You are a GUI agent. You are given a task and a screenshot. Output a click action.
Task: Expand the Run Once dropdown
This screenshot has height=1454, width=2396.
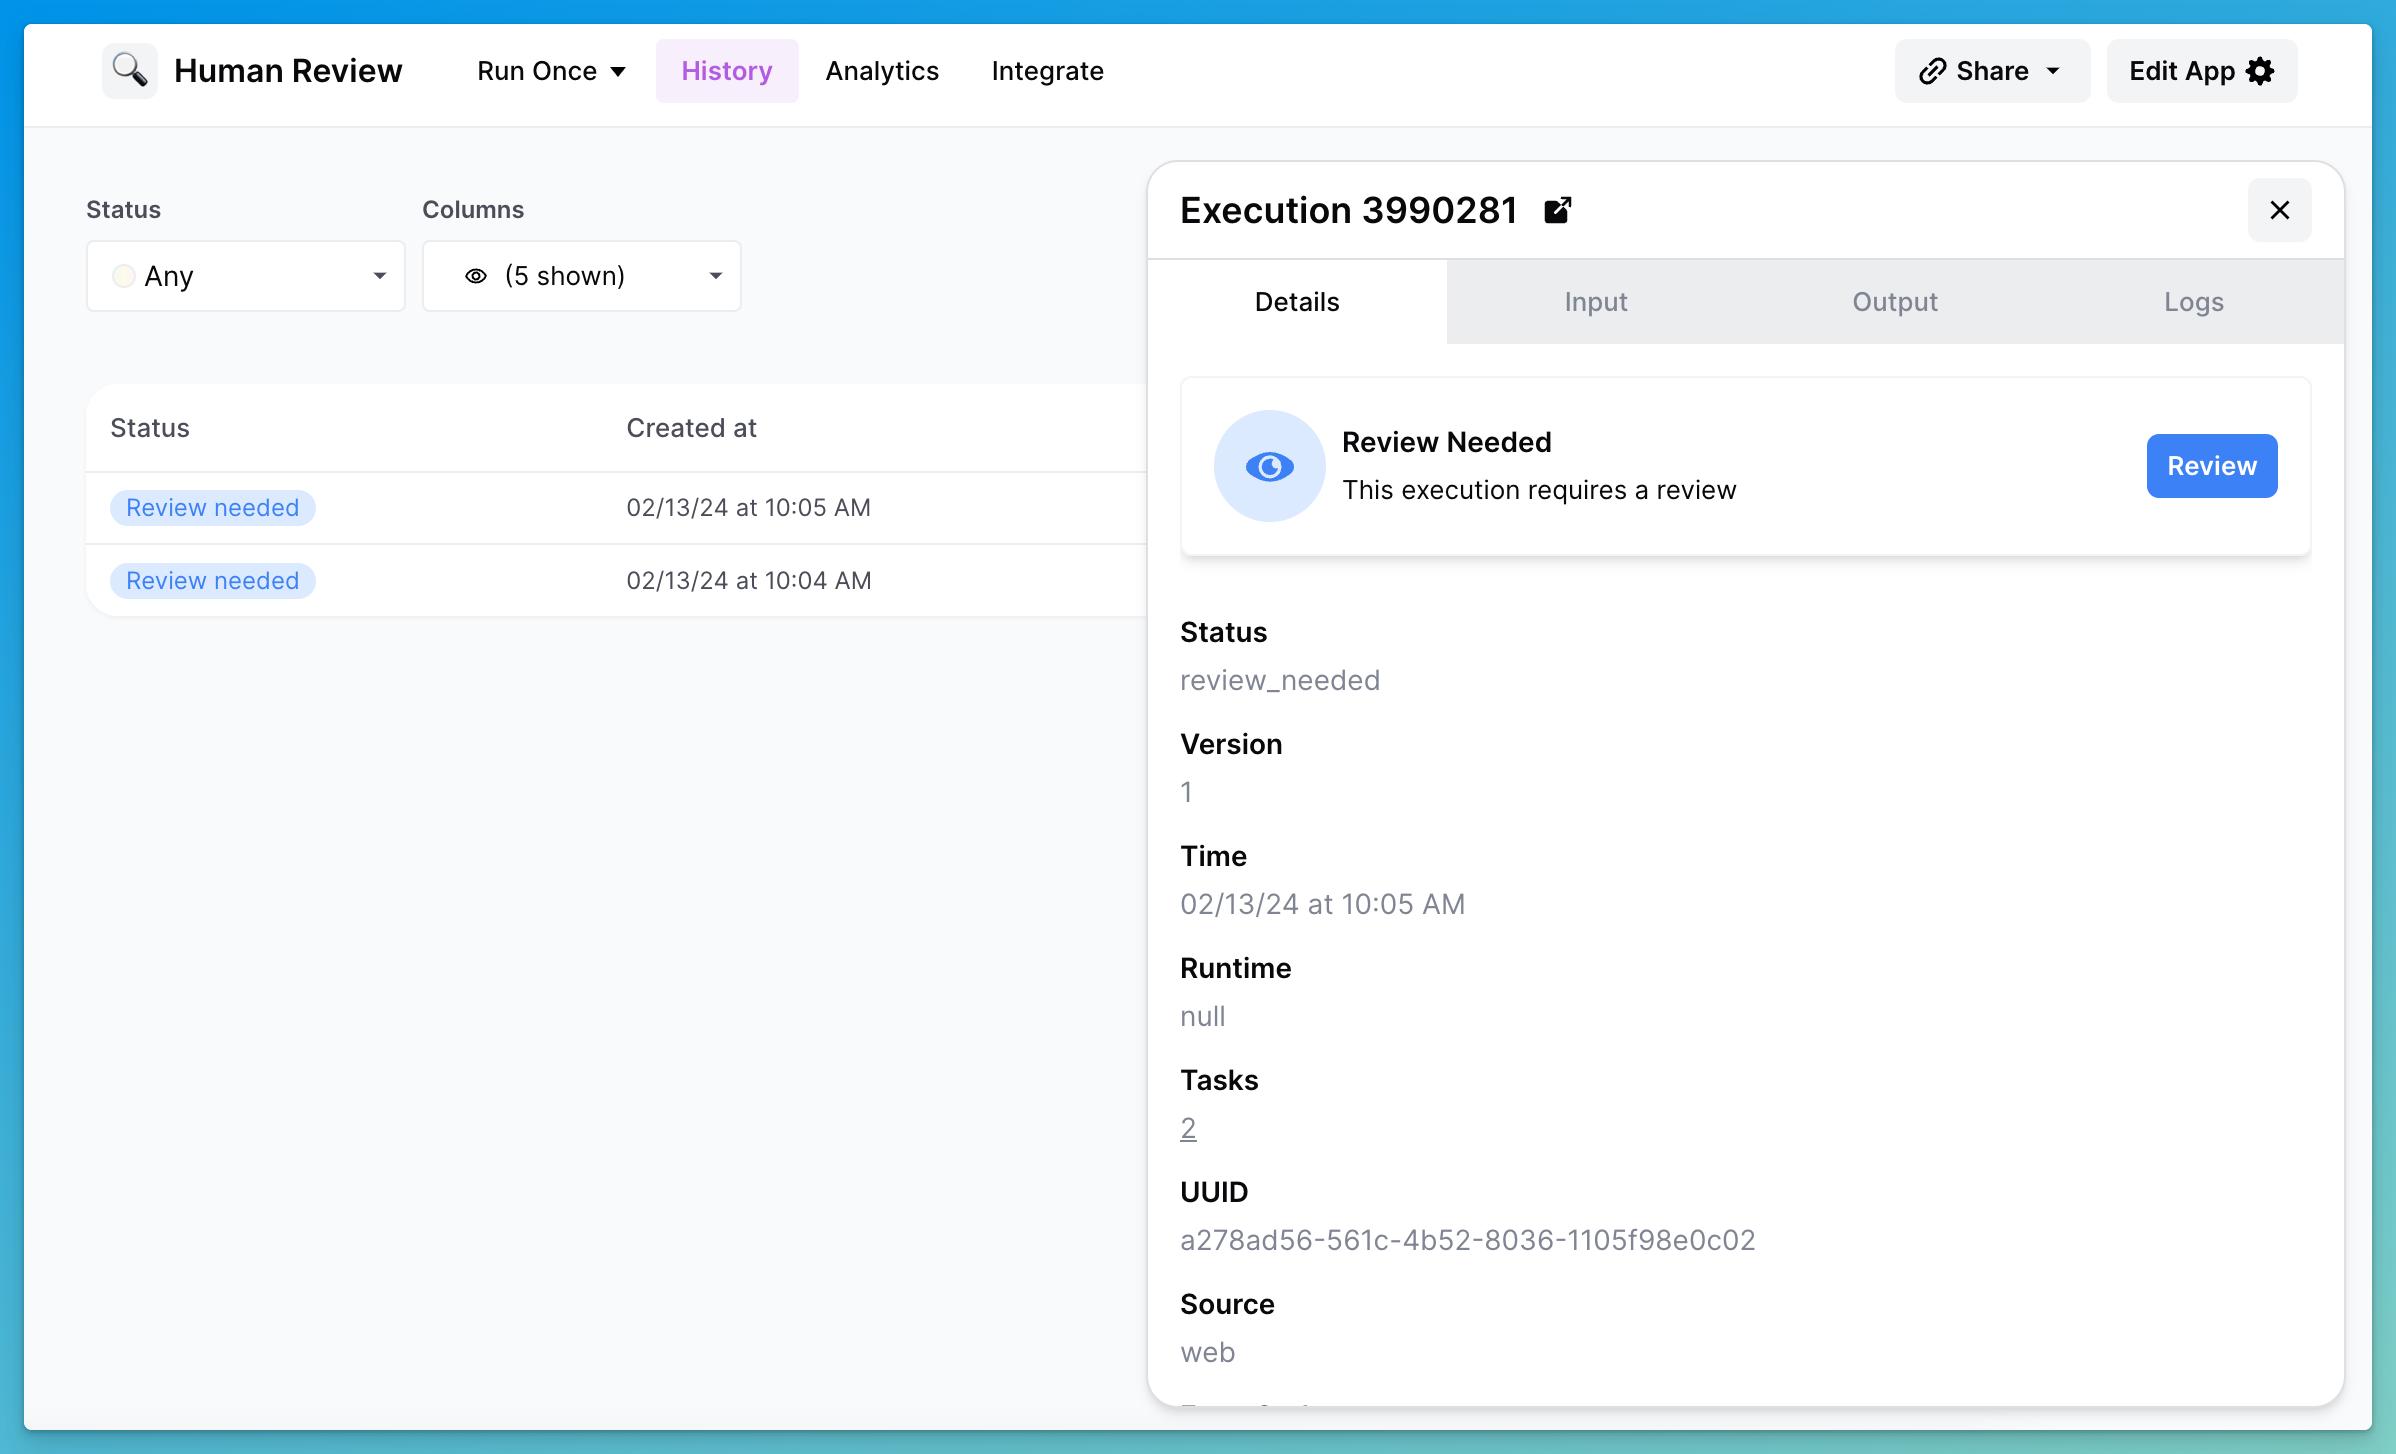click(551, 71)
